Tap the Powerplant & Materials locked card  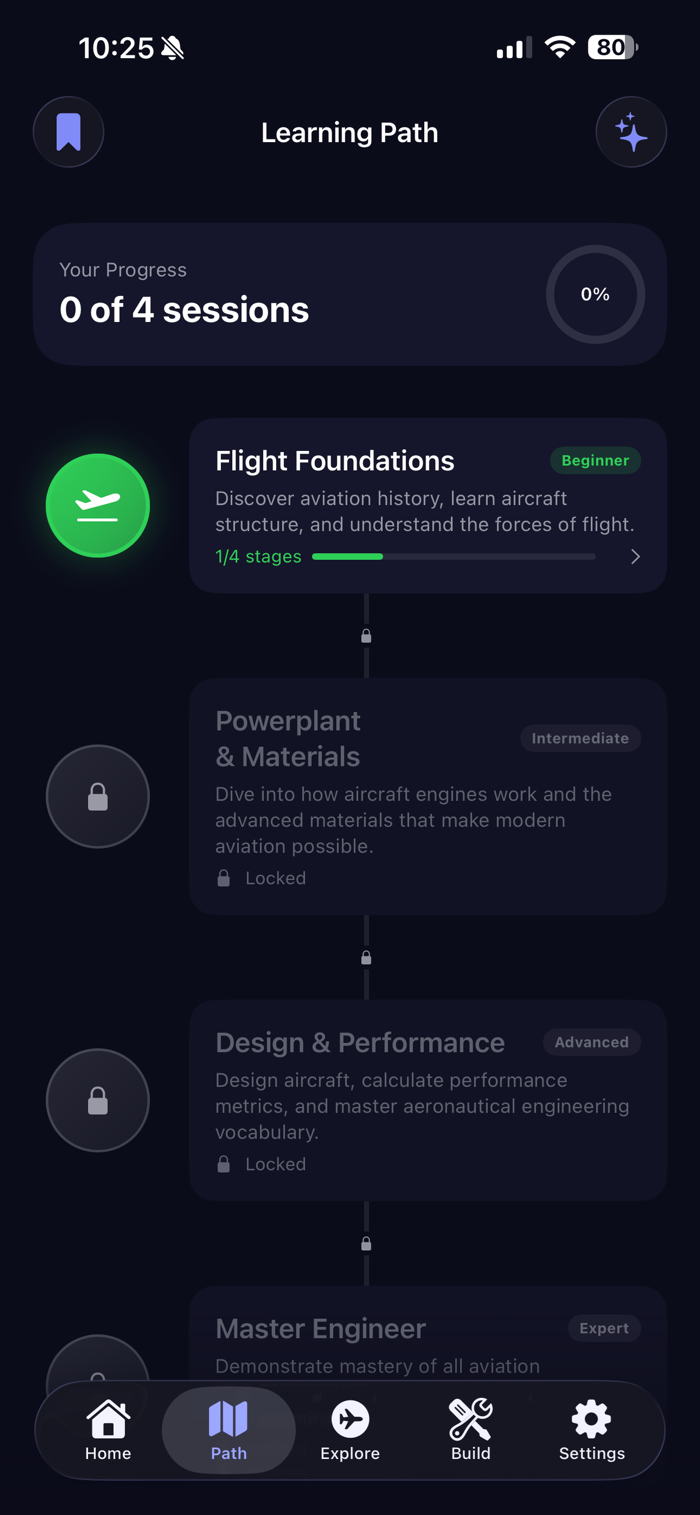(428, 797)
